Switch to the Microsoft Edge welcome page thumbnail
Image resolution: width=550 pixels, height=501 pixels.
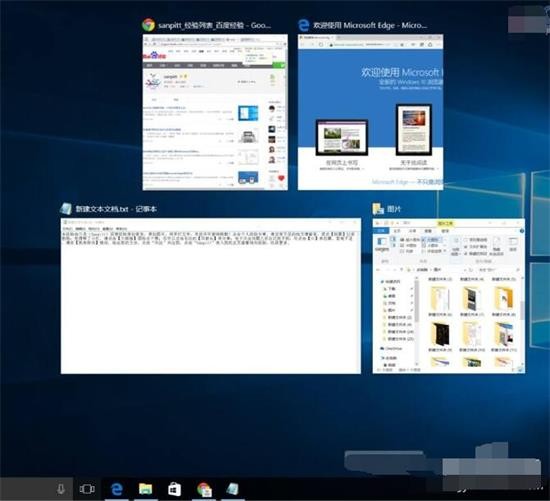(x=370, y=112)
